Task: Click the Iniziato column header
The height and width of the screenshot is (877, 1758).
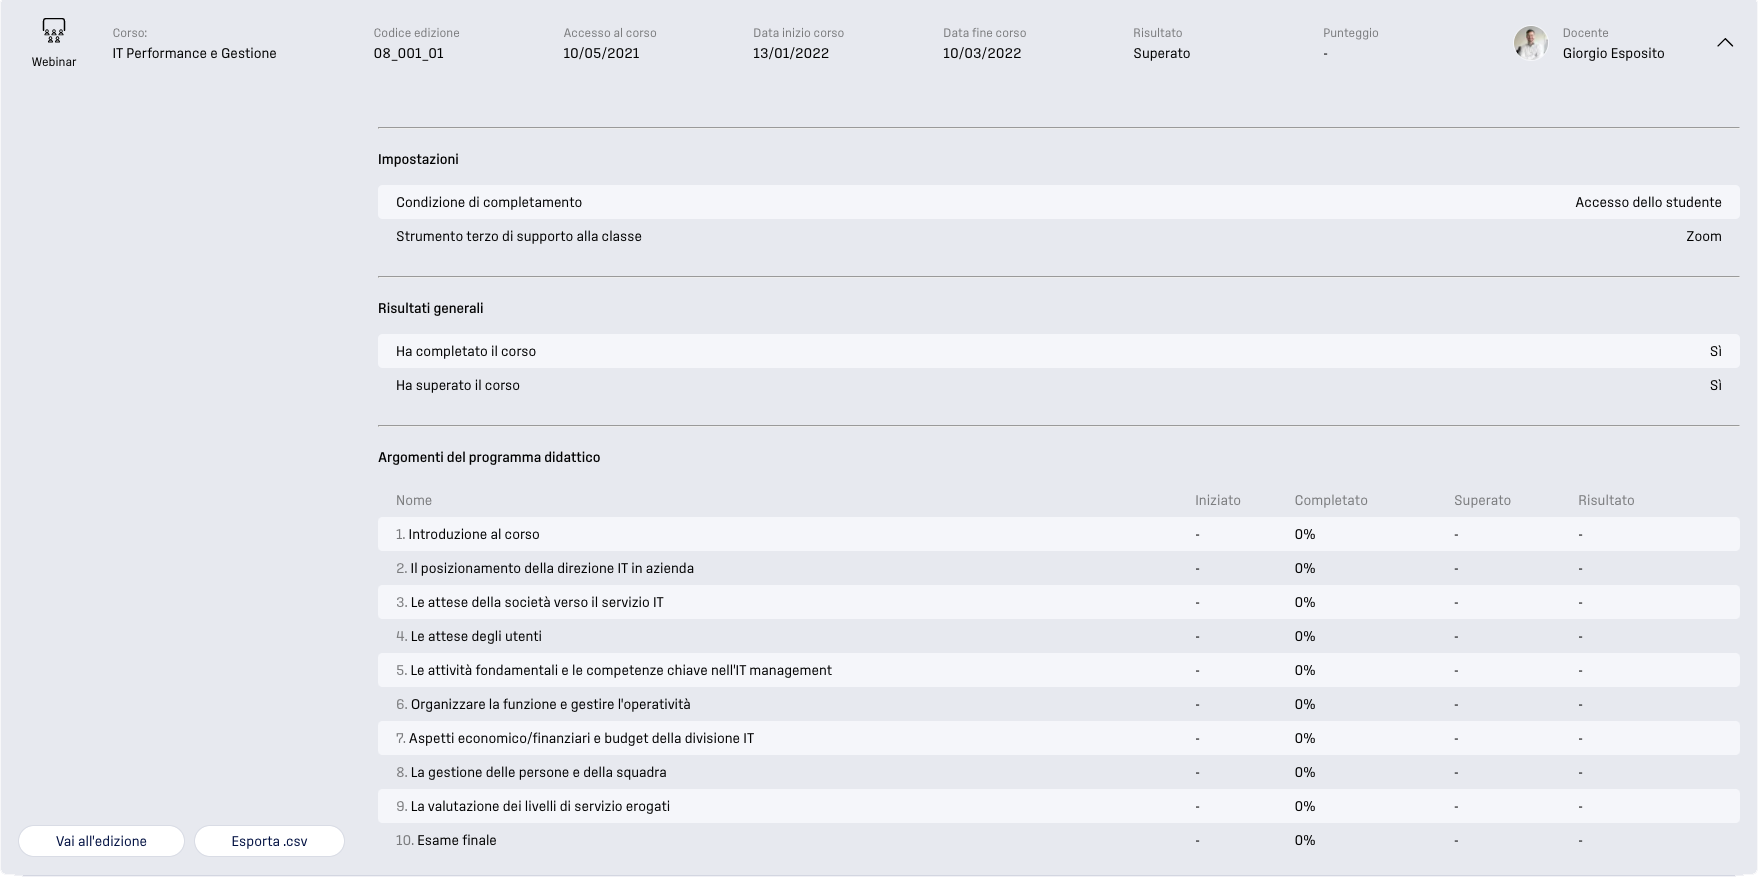Action: click(x=1217, y=500)
